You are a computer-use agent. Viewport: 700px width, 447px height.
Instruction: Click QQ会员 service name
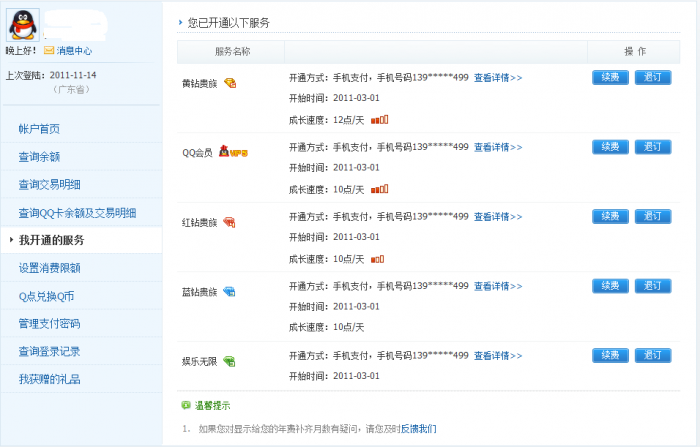click(197, 153)
